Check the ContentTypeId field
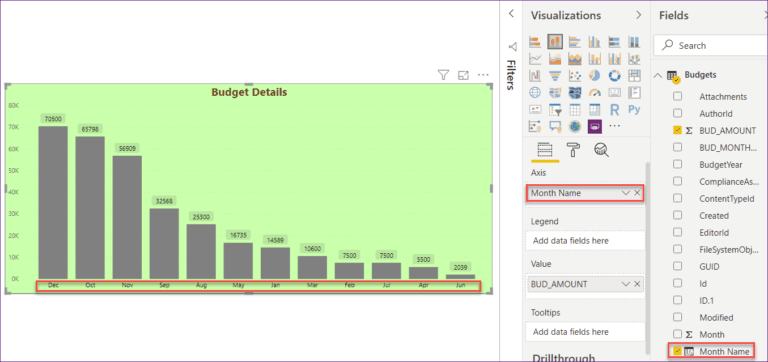The image size is (768, 362). click(x=677, y=198)
